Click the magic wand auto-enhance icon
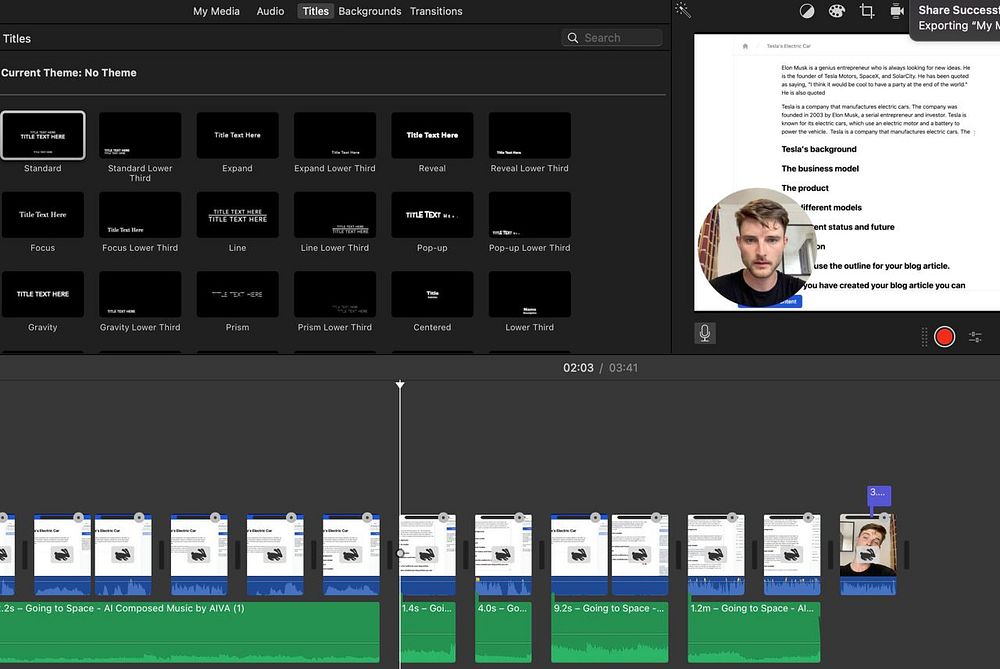This screenshot has width=1000, height=669. pos(683,10)
